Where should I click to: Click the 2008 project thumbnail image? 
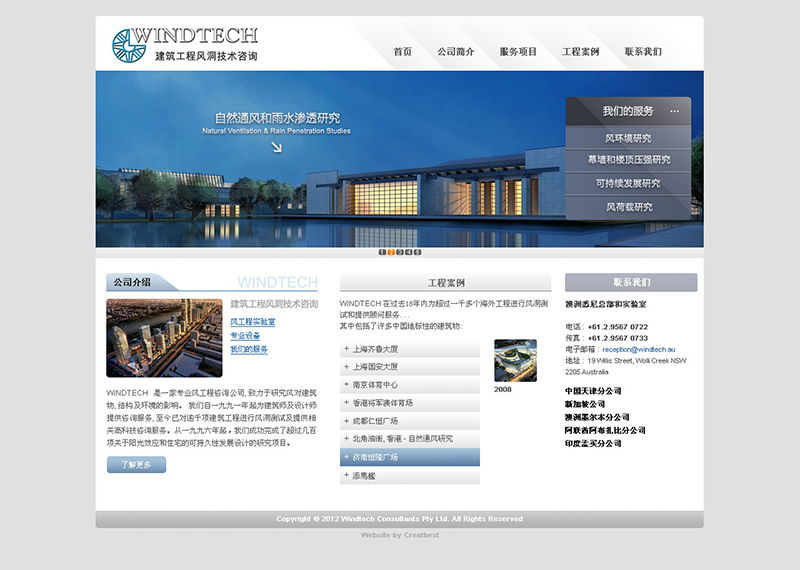[515, 360]
